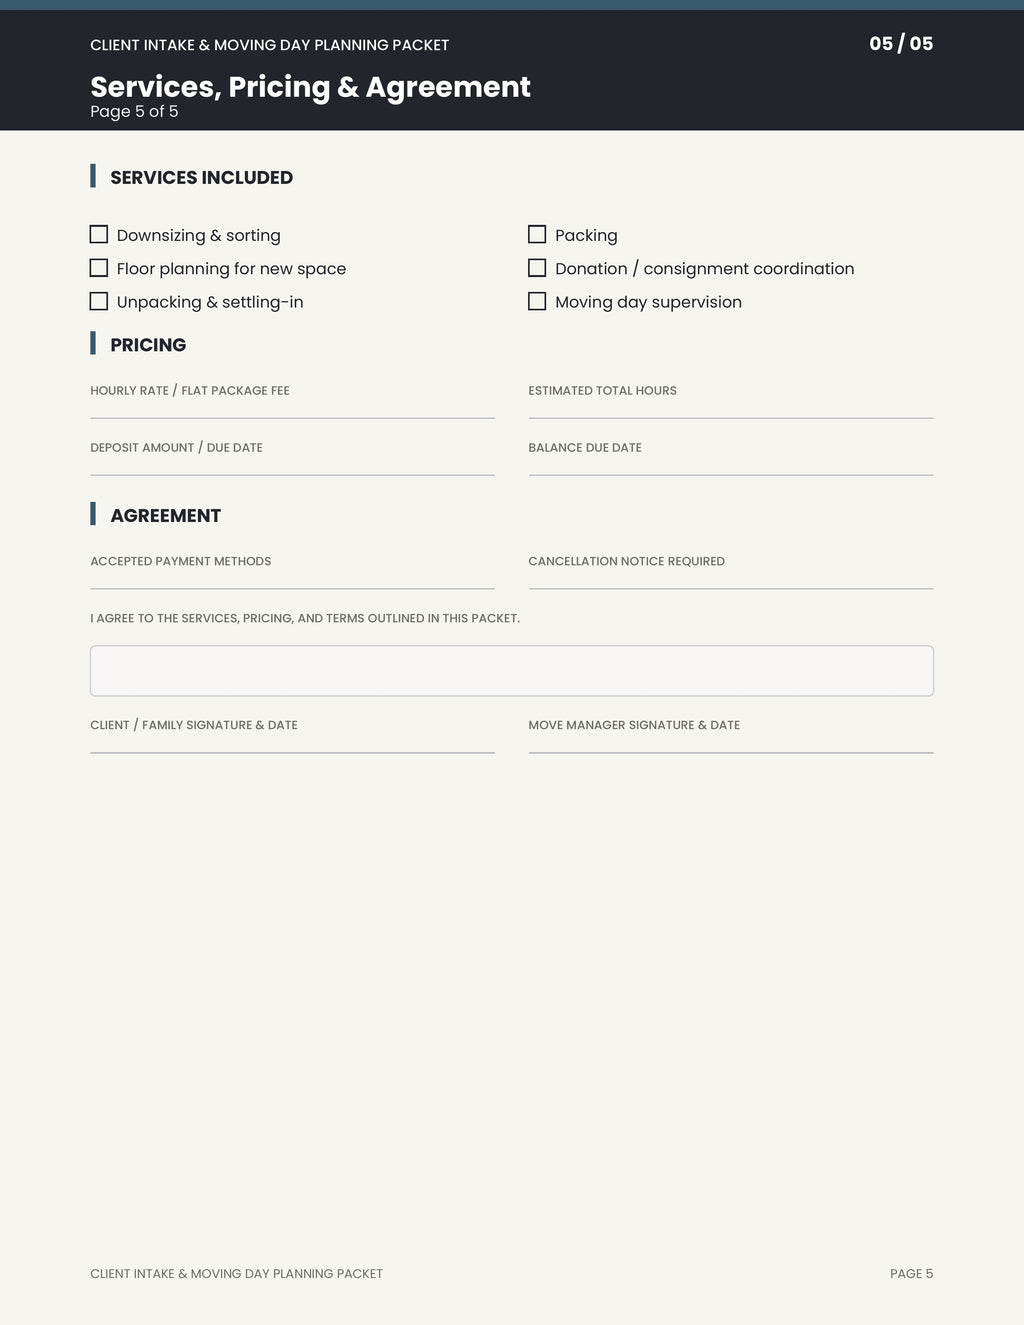Click the Pricing section heading
The width and height of the screenshot is (1024, 1325).
tap(148, 345)
